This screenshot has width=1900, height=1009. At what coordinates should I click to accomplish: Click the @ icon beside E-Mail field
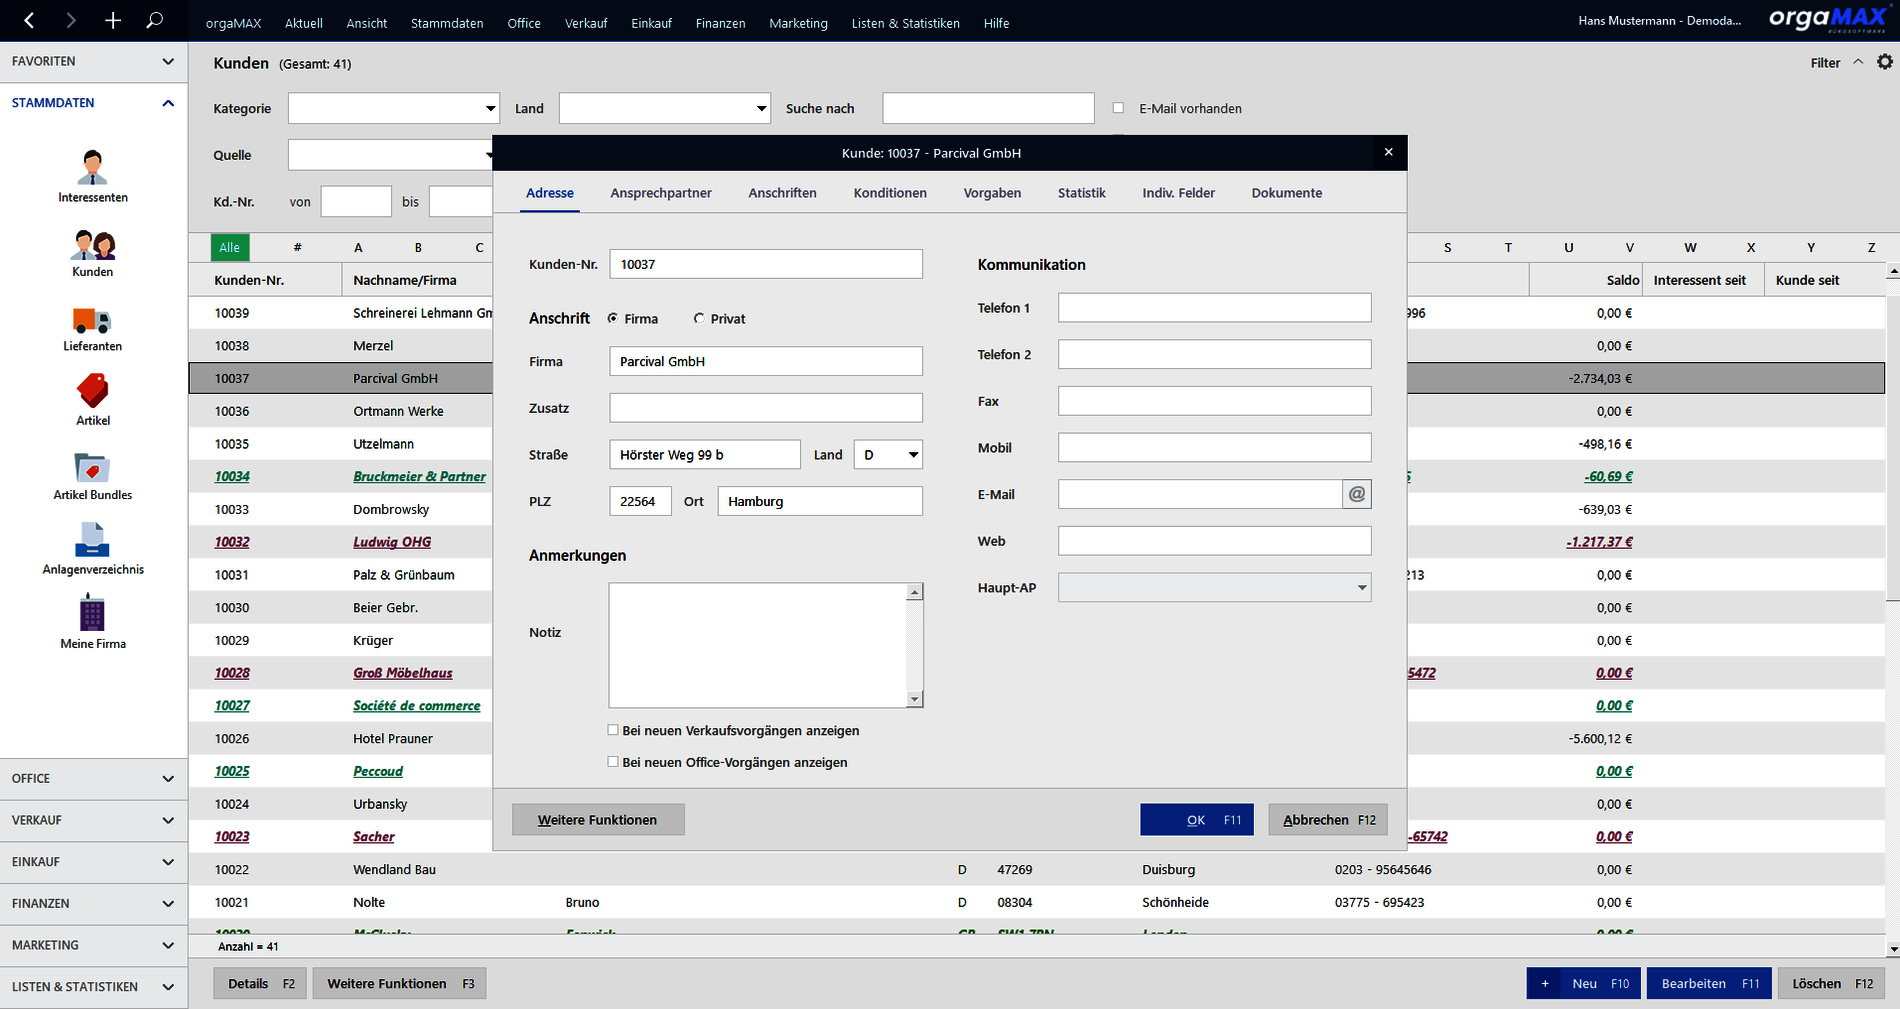[x=1357, y=494]
